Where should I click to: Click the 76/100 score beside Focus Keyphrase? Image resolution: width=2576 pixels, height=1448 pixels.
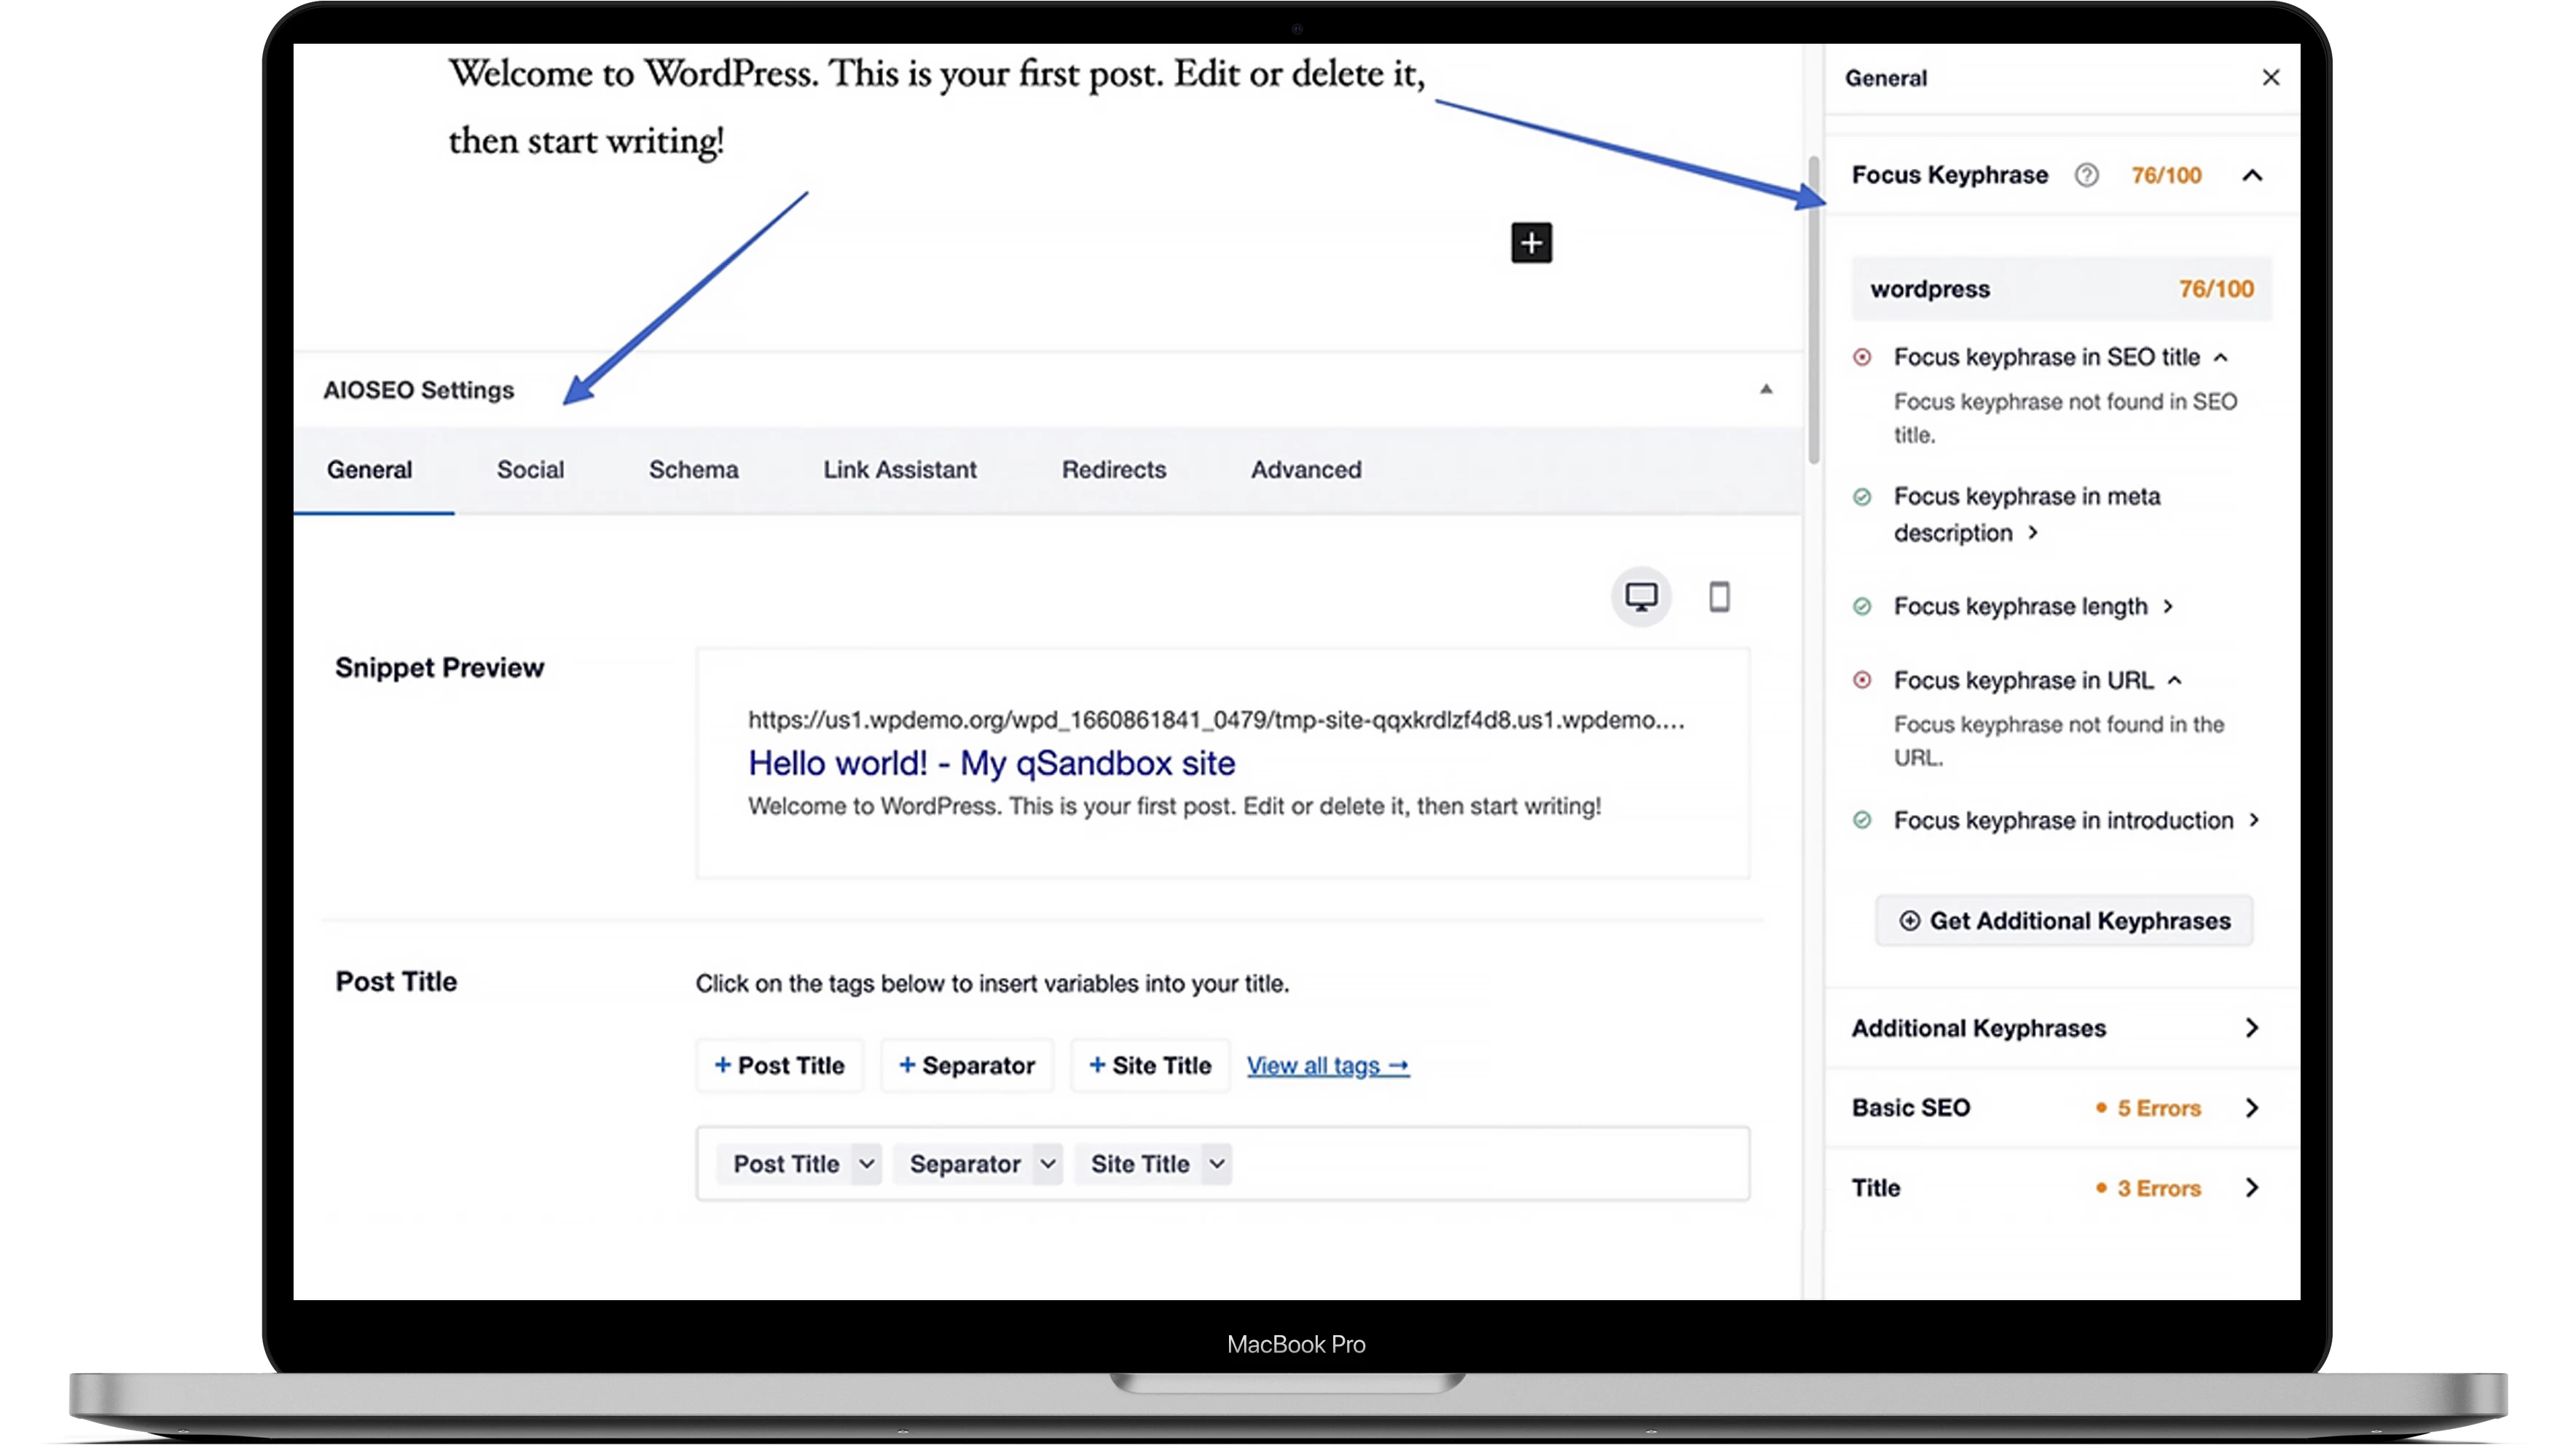(2166, 175)
